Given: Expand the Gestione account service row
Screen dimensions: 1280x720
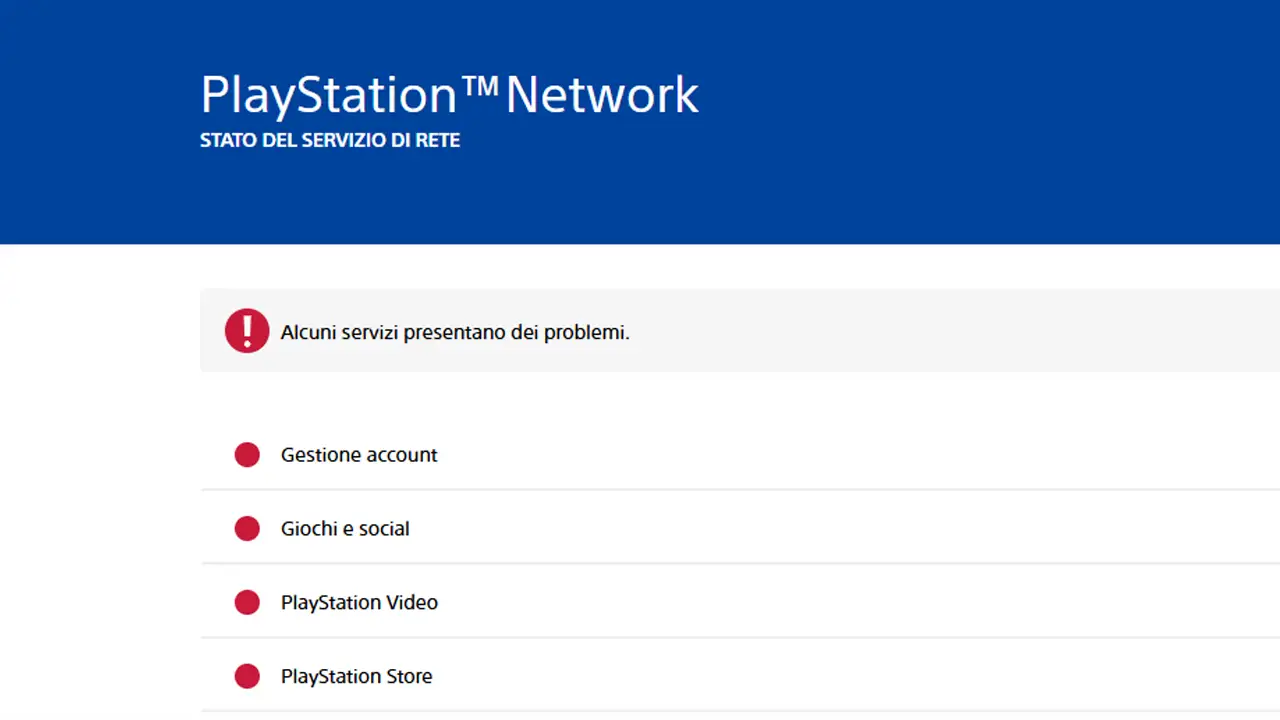Looking at the screenshot, I should (x=740, y=455).
